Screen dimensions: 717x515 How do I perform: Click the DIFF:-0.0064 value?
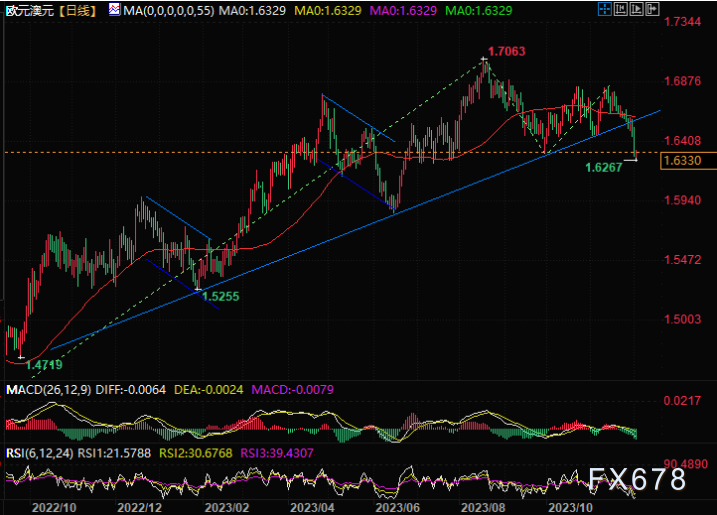[131, 390]
